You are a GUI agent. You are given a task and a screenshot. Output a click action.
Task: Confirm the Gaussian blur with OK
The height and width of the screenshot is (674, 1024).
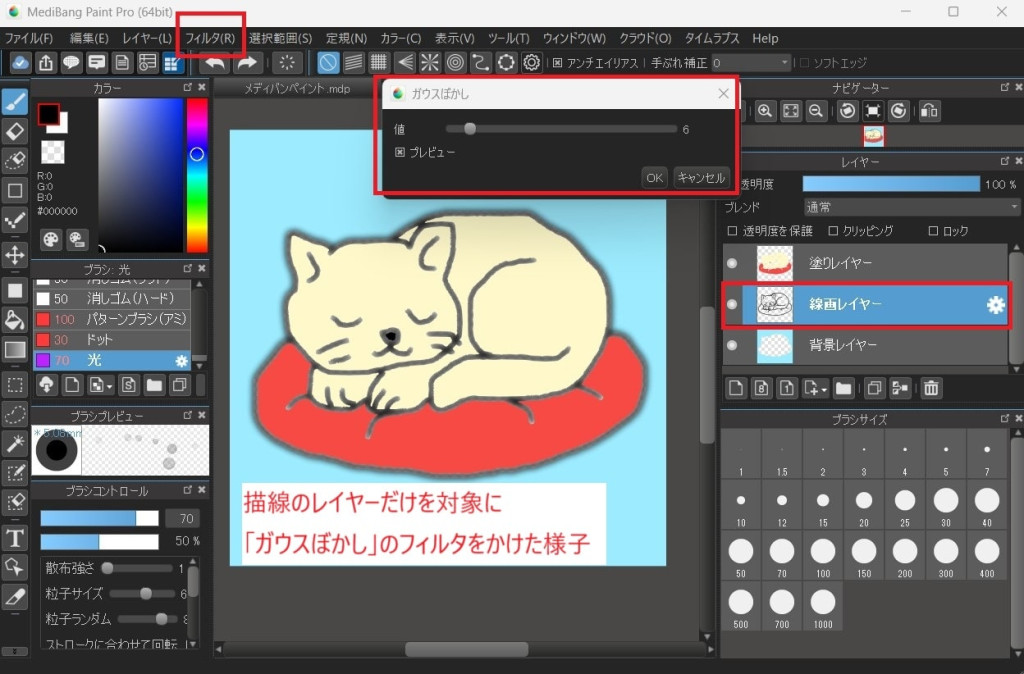[x=654, y=178]
